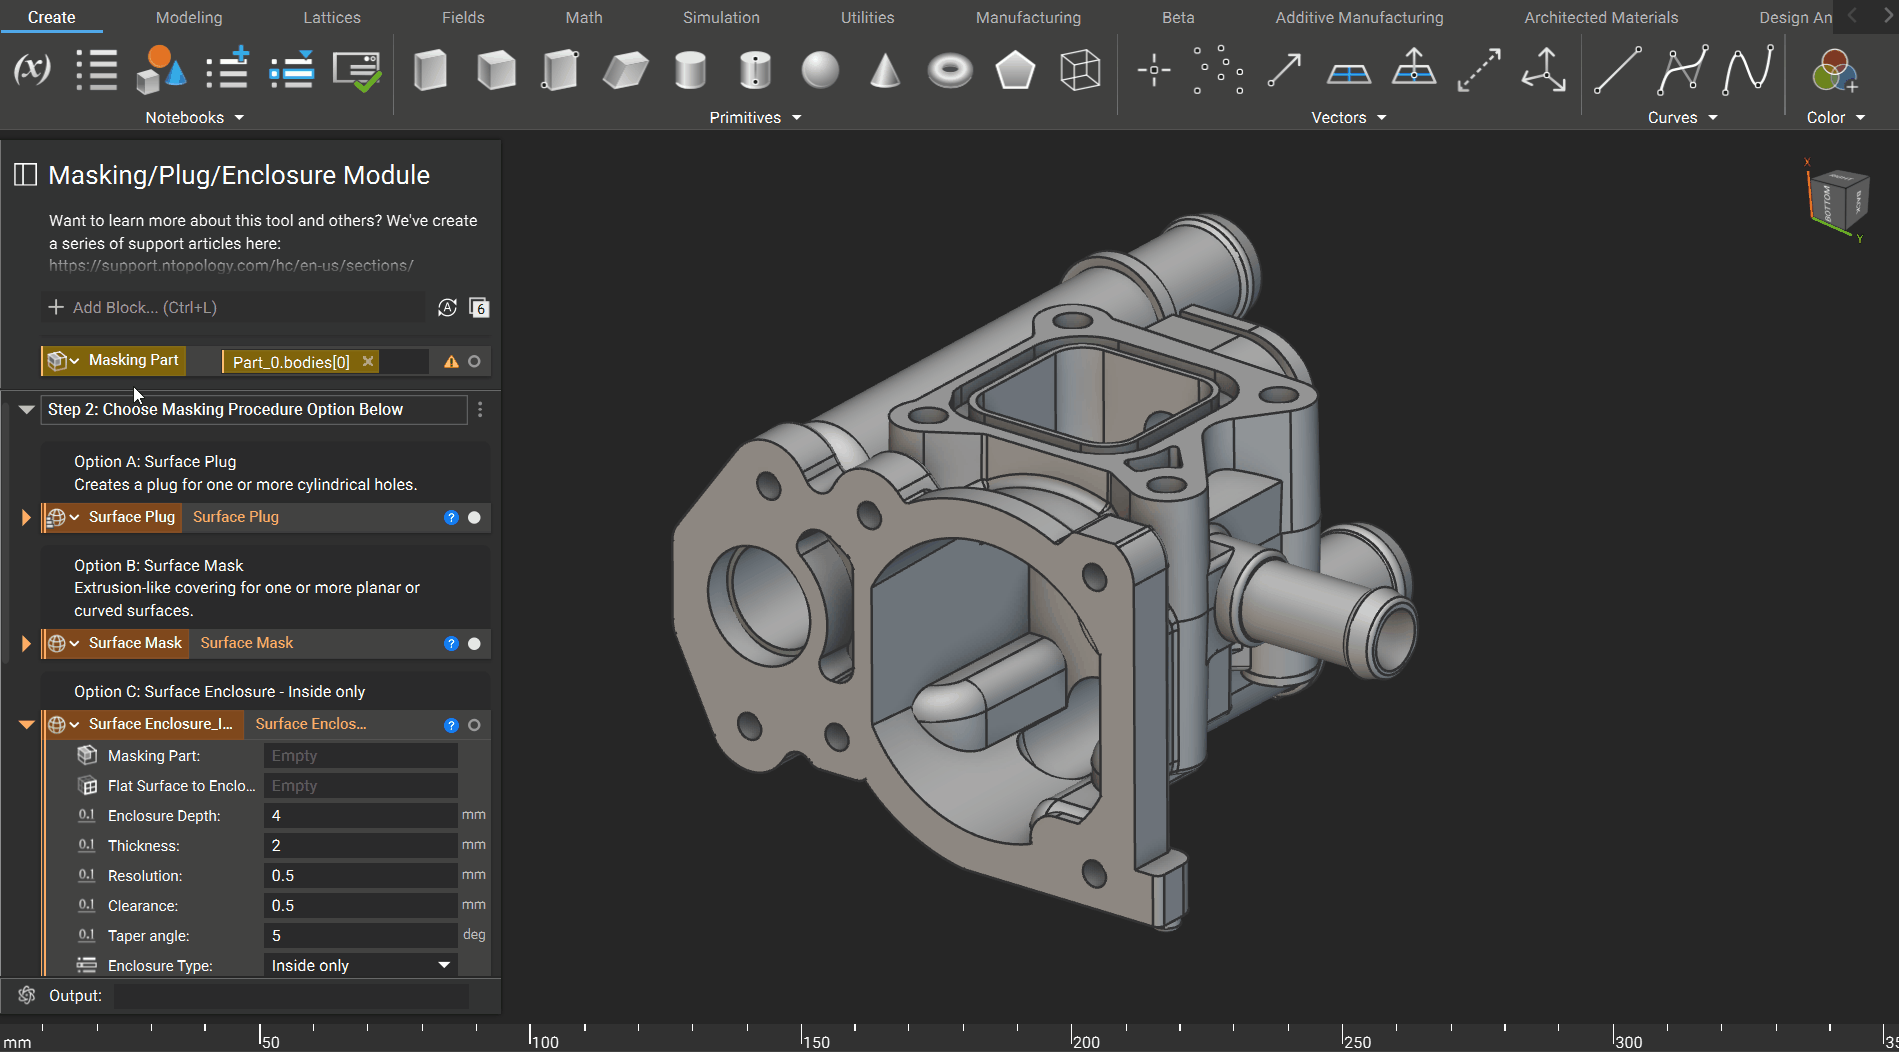Collapse the Step 2 section

click(x=26, y=410)
